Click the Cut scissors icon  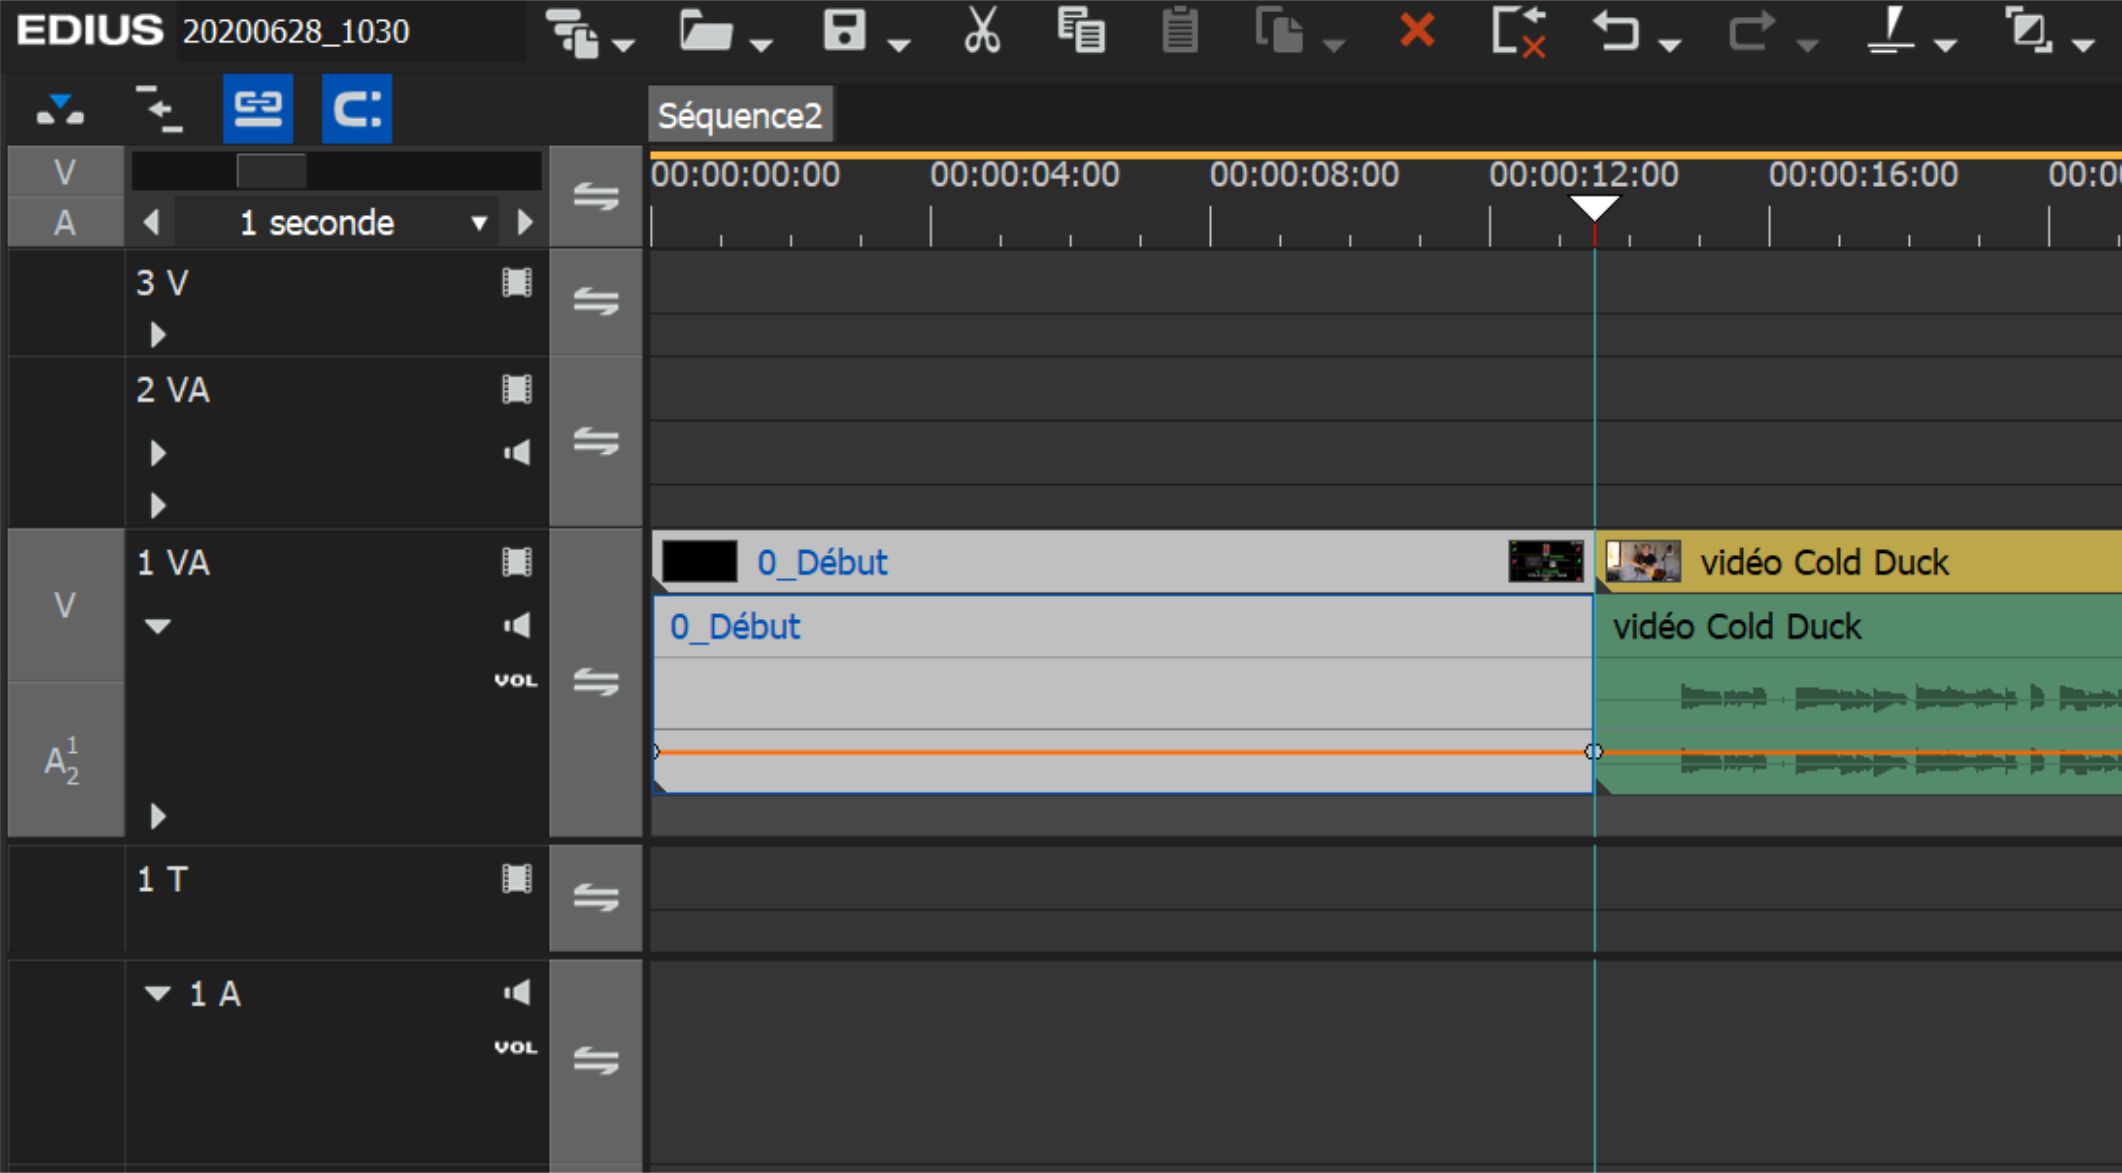(981, 30)
